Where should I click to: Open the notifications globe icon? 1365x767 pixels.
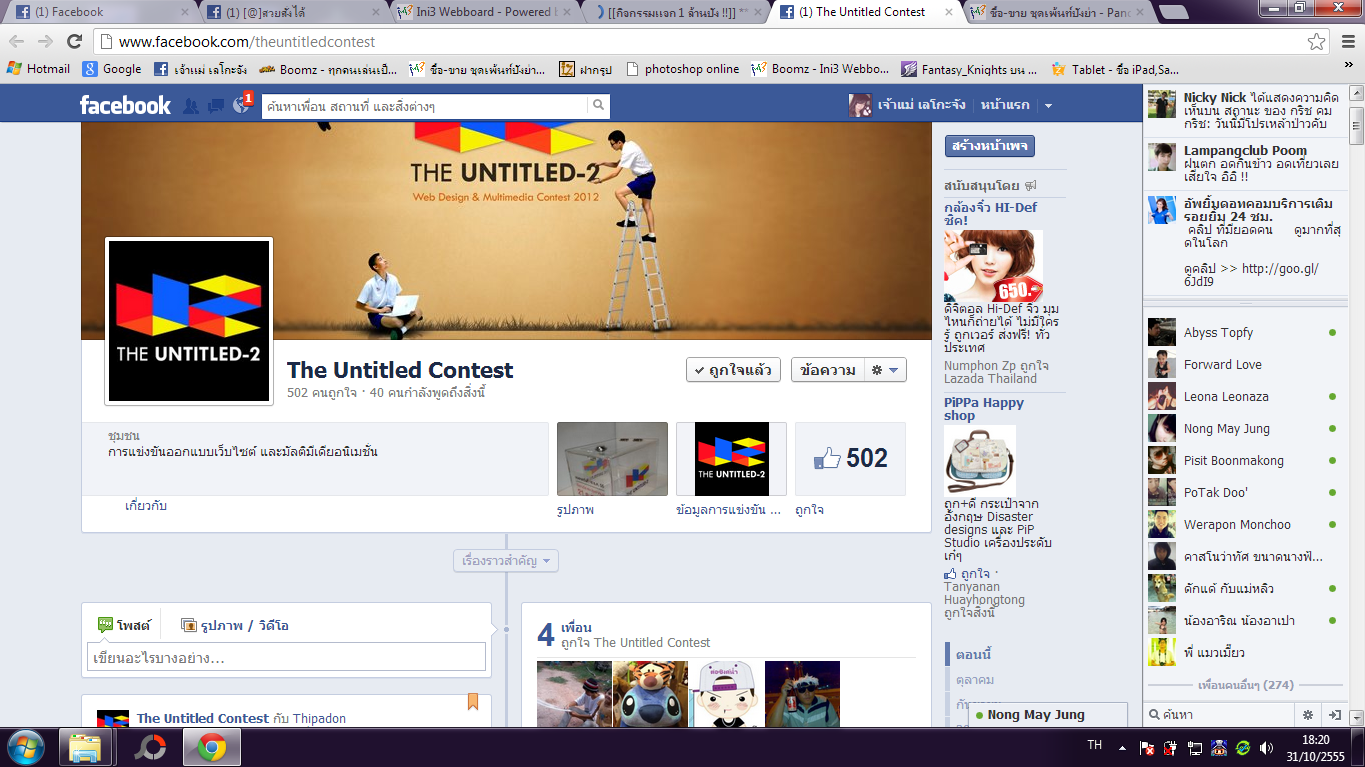tap(240, 105)
